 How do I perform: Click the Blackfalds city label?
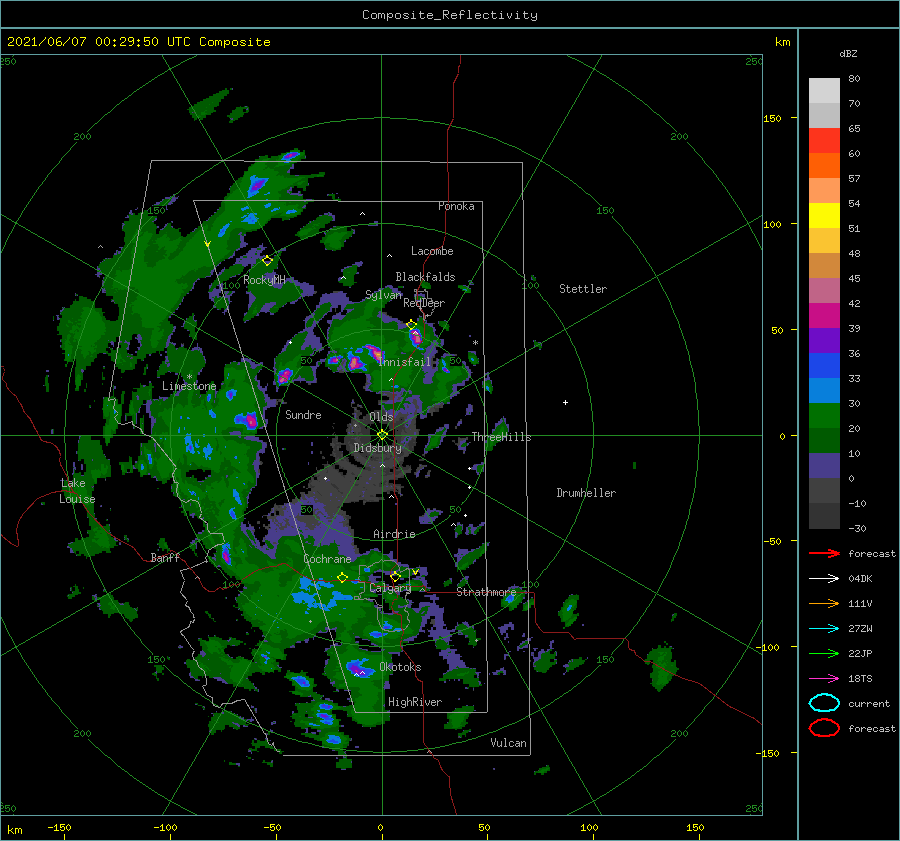pos(425,277)
